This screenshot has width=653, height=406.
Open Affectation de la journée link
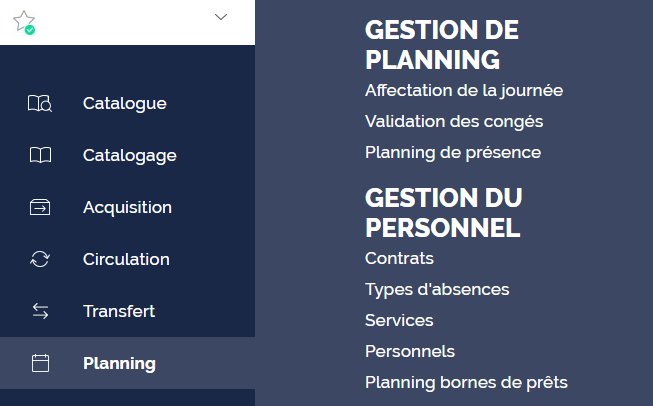click(464, 91)
